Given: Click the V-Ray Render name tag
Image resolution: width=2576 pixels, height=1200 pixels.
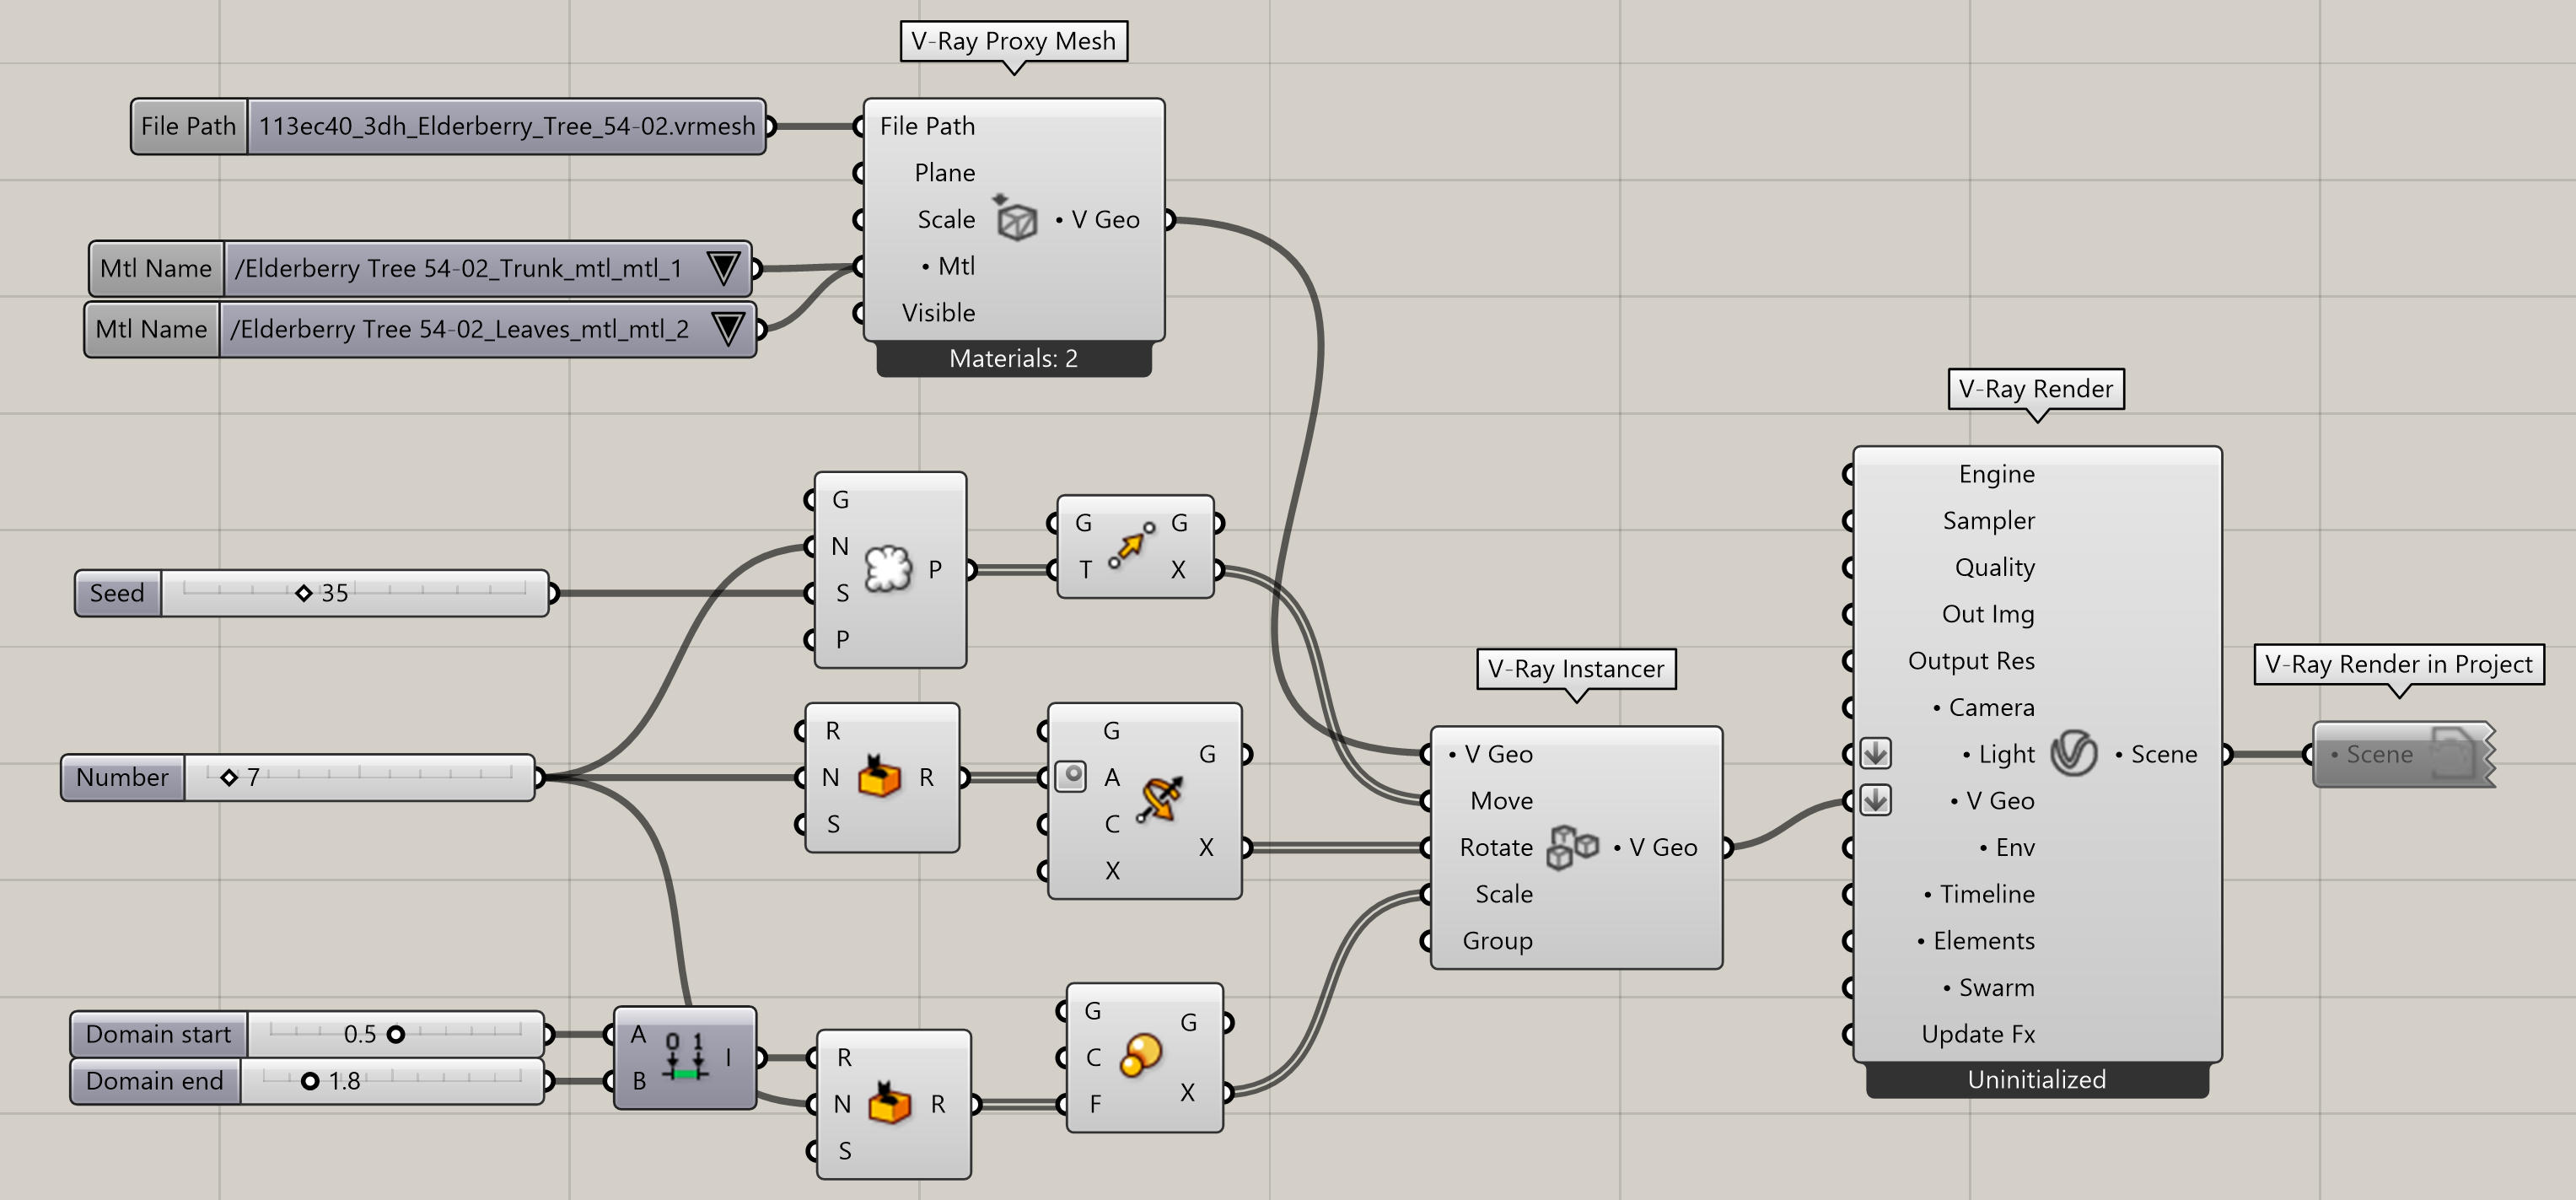Looking at the screenshot, I should pyautogui.click(x=2036, y=389).
